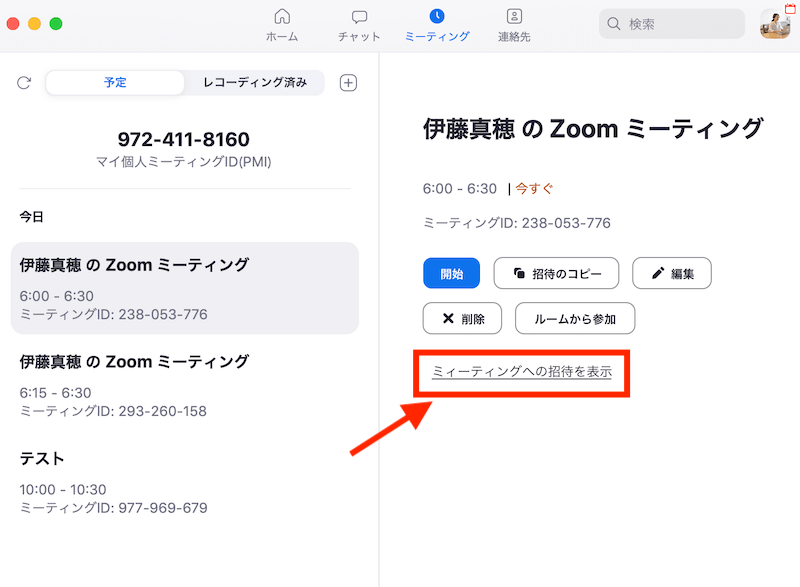The image size is (800, 587).
Task: Select the personal meeting ID 972-411-8160
Action: (184, 139)
